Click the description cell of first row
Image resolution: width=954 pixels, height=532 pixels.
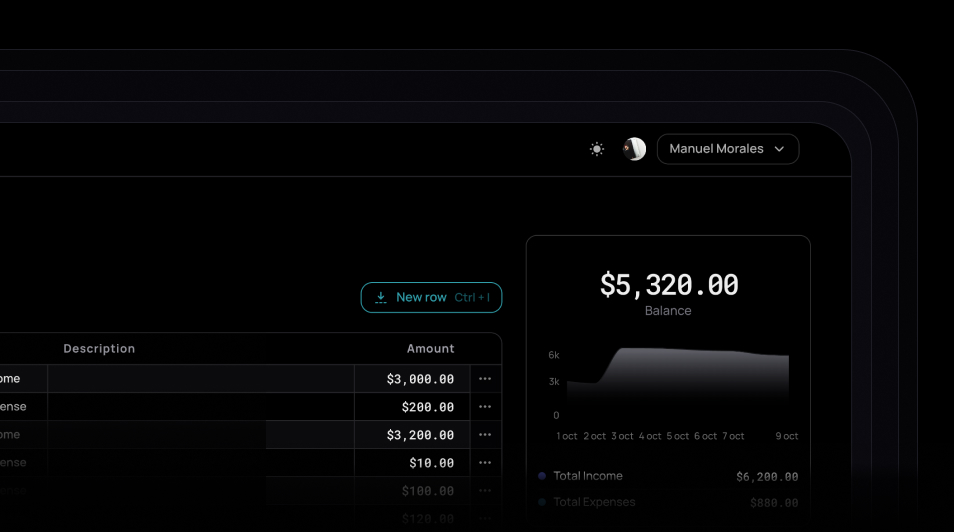(x=200, y=379)
